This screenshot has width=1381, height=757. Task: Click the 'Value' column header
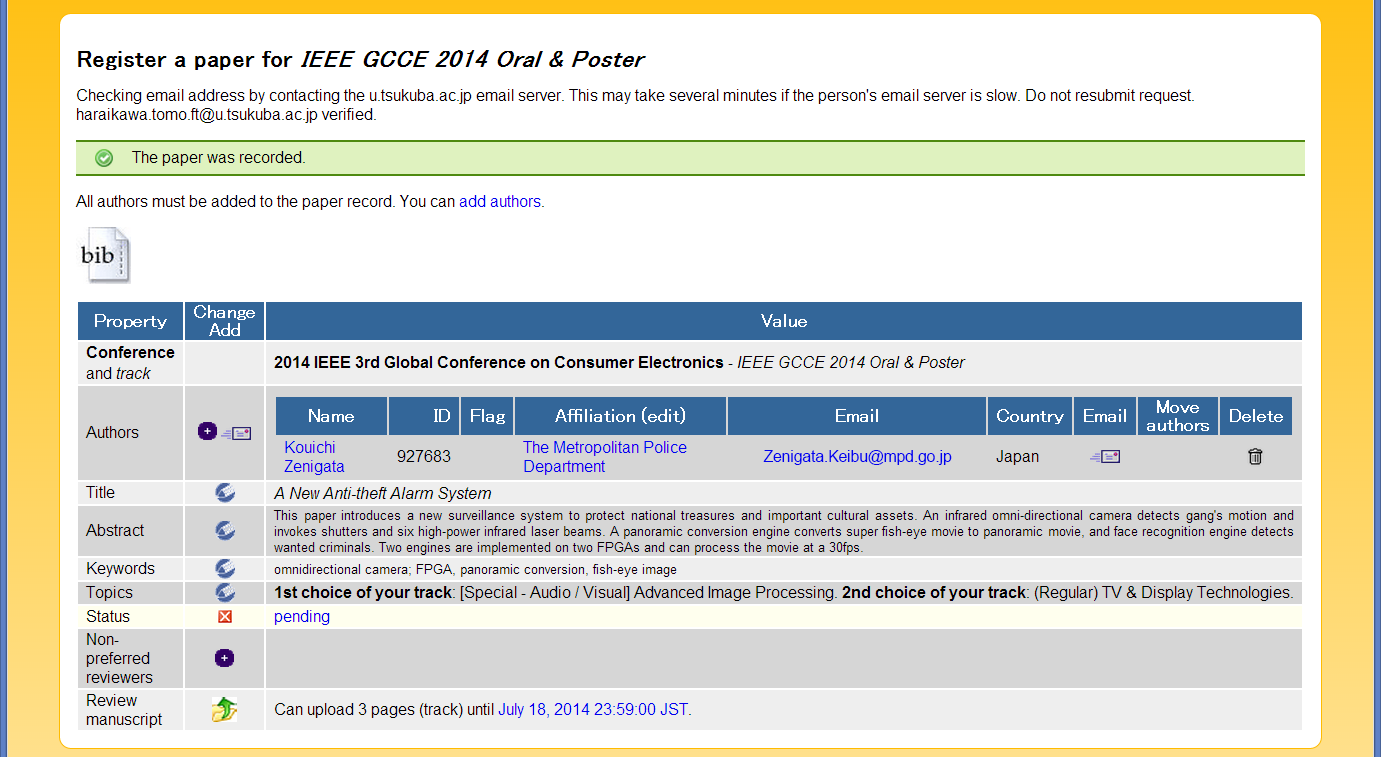[x=784, y=321]
